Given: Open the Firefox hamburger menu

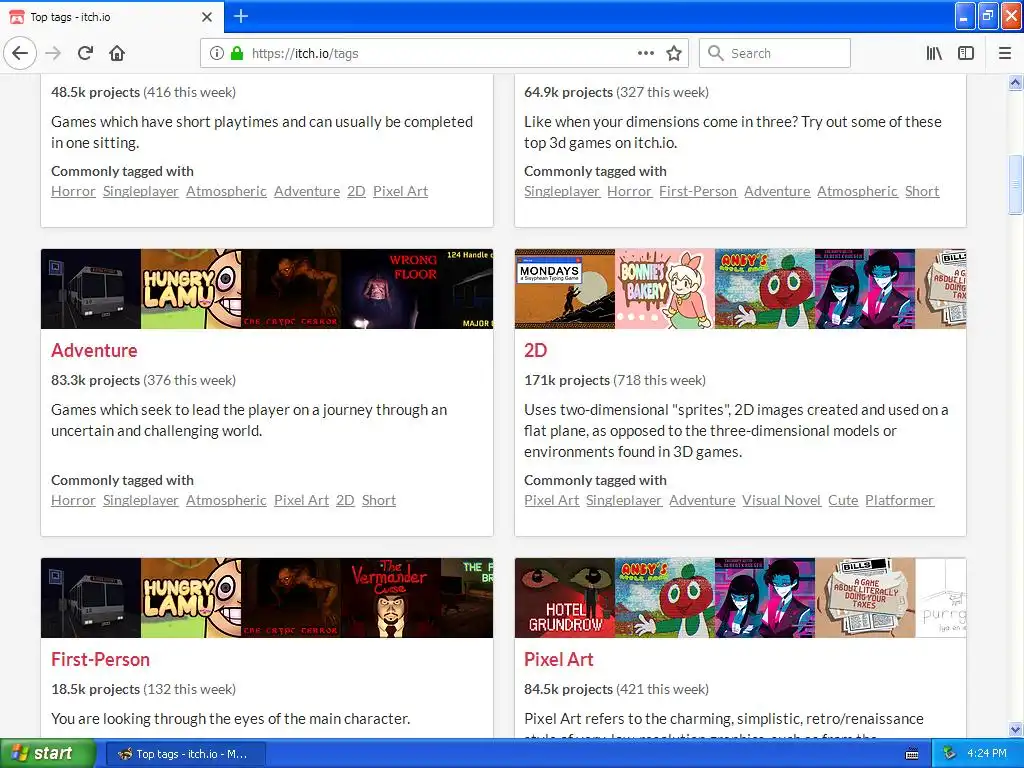Looking at the screenshot, I should [x=1004, y=54].
